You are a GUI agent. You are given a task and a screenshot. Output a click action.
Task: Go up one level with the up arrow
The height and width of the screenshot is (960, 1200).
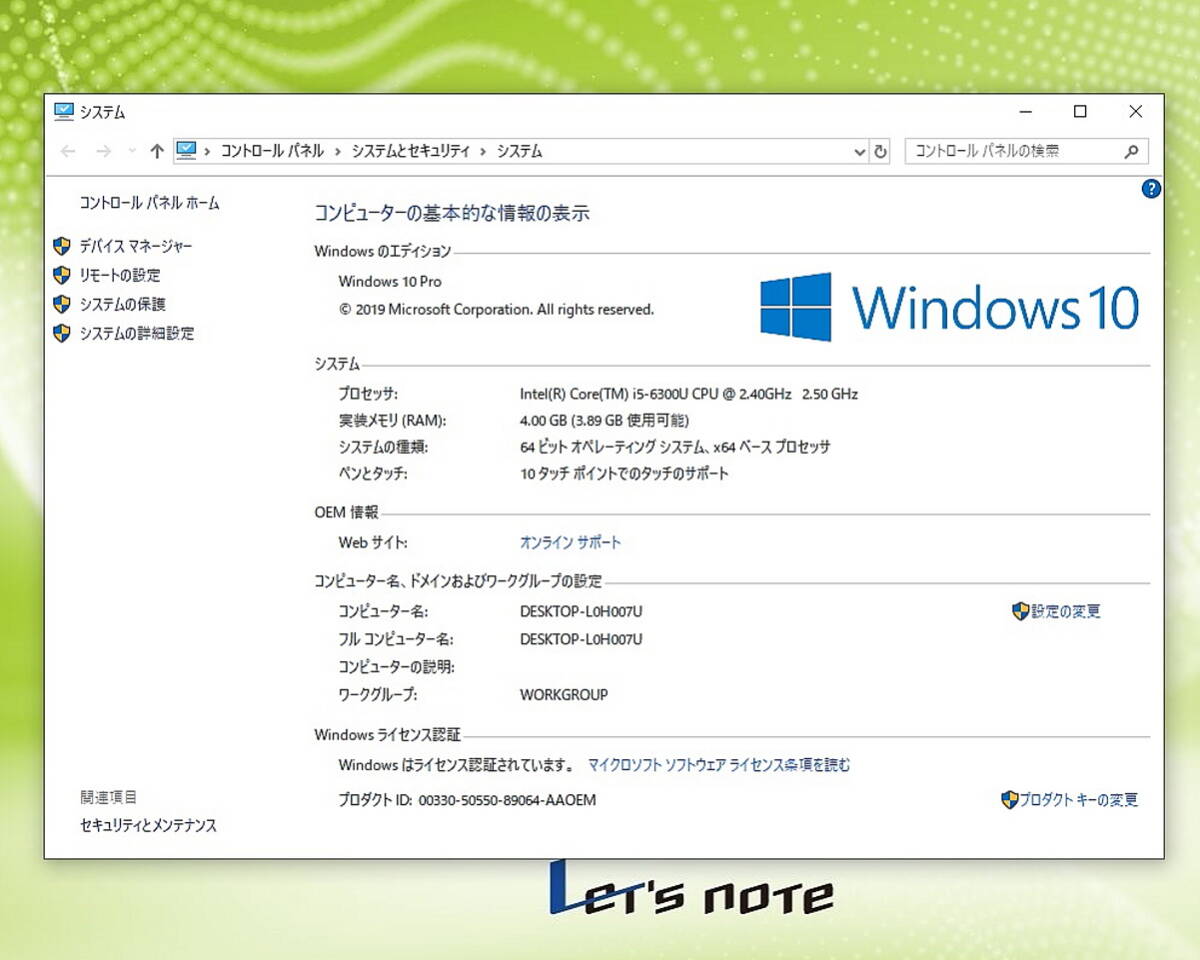click(x=157, y=151)
